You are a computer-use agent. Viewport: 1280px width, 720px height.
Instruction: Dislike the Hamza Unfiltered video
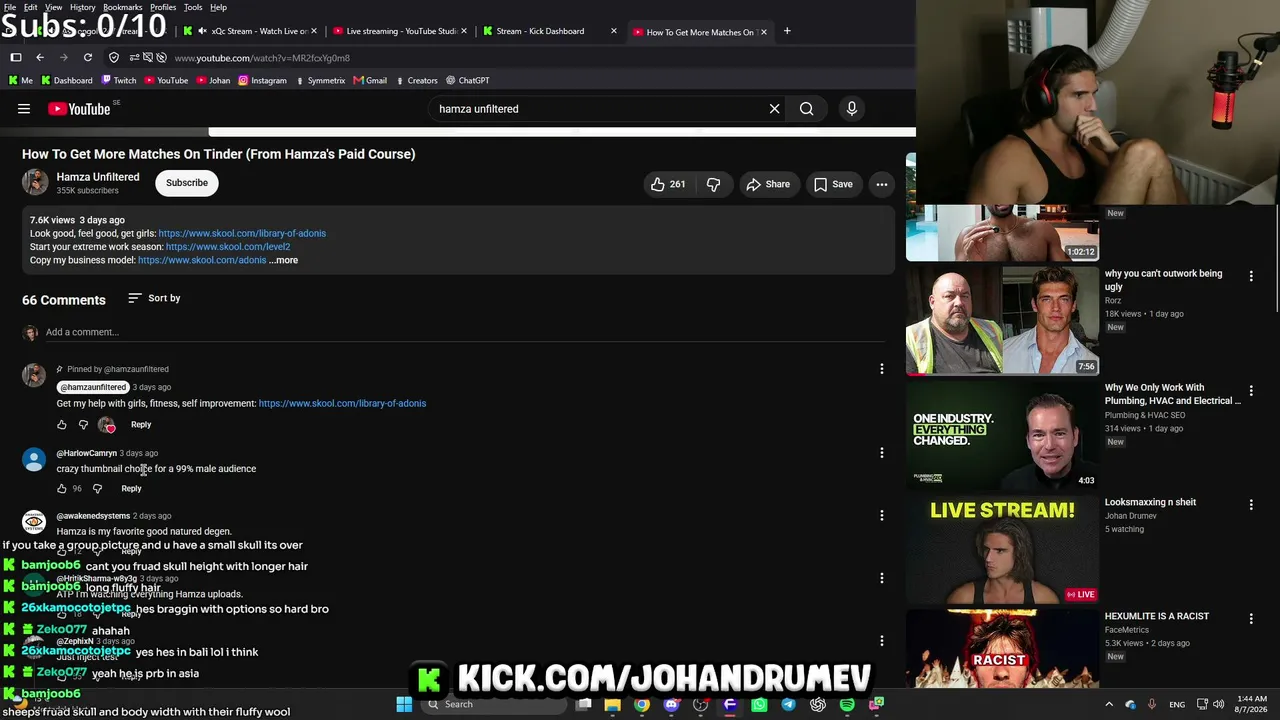(713, 184)
